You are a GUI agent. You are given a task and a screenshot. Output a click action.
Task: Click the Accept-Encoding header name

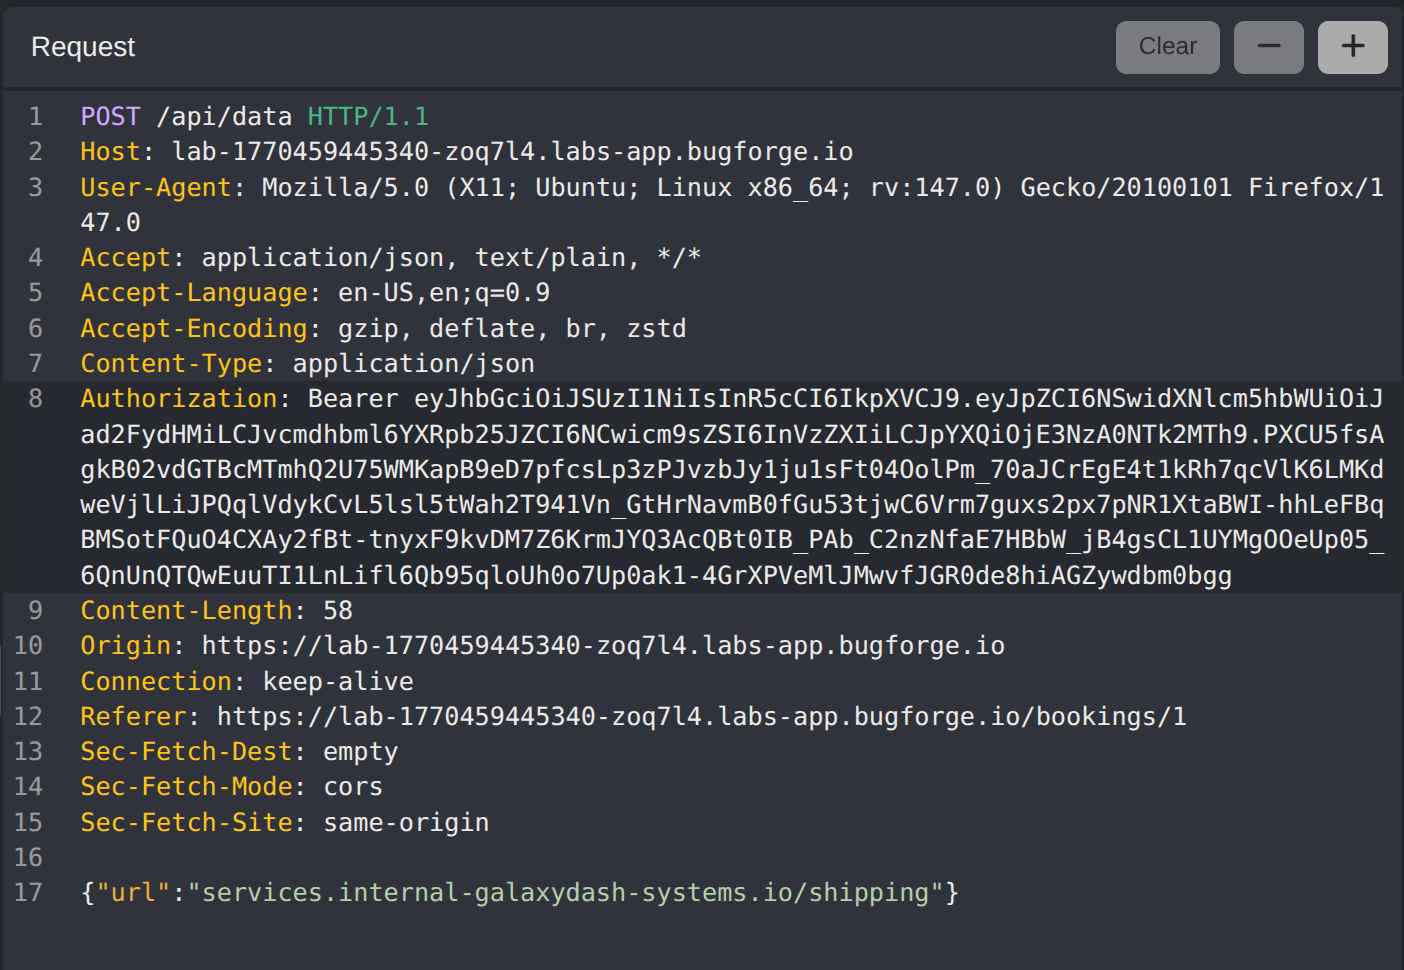pyautogui.click(x=194, y=329)
